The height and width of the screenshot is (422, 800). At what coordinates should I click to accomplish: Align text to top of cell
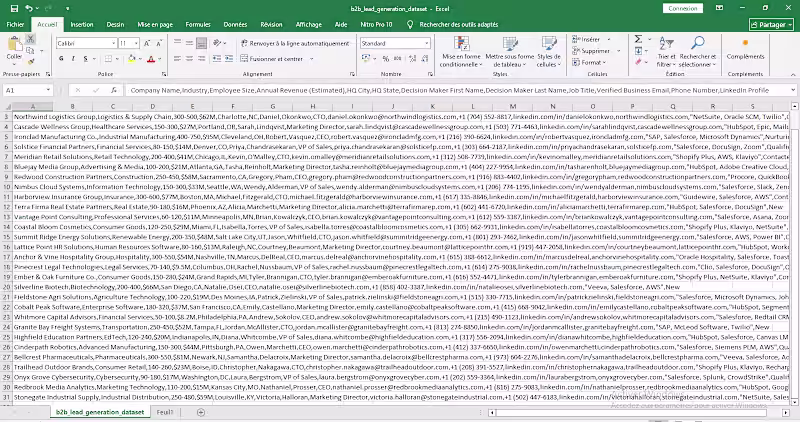pyautogui.click(x=177, y=43)
